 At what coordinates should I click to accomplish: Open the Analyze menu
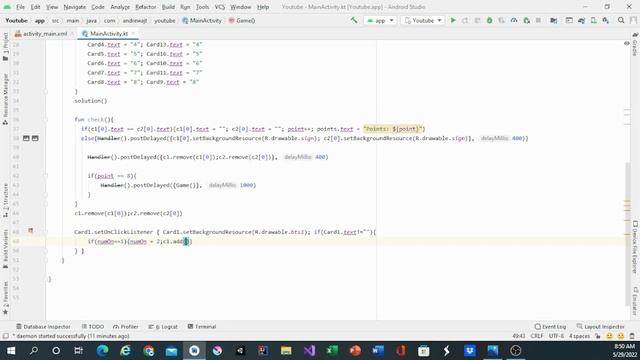click(x=120, y=7)
